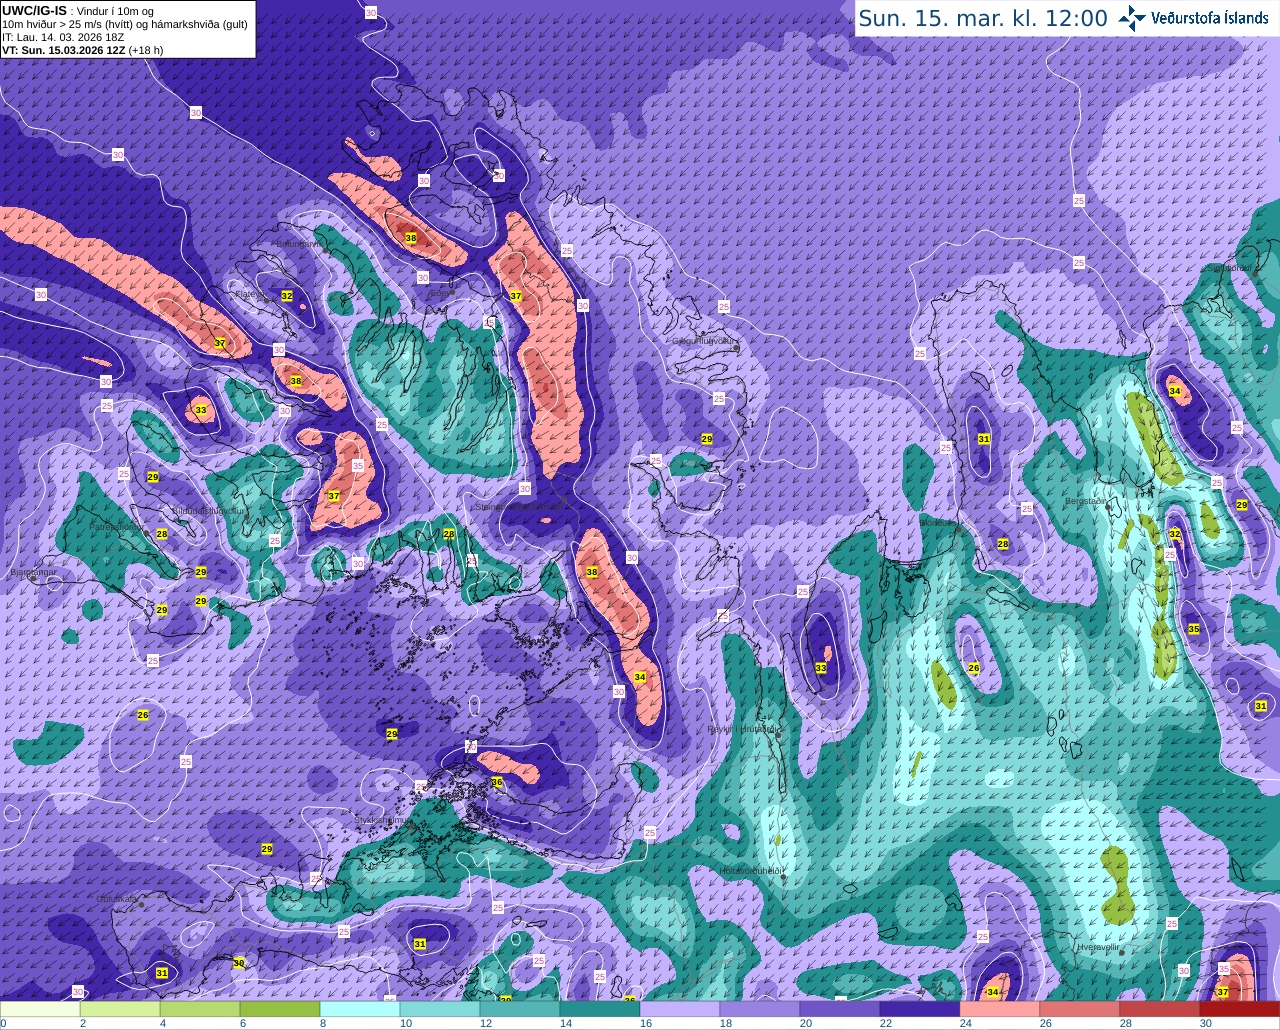Click the Bíldudalsflugvöllur station label
This screenshot has width=1280, height=1030.
point(209,510)
